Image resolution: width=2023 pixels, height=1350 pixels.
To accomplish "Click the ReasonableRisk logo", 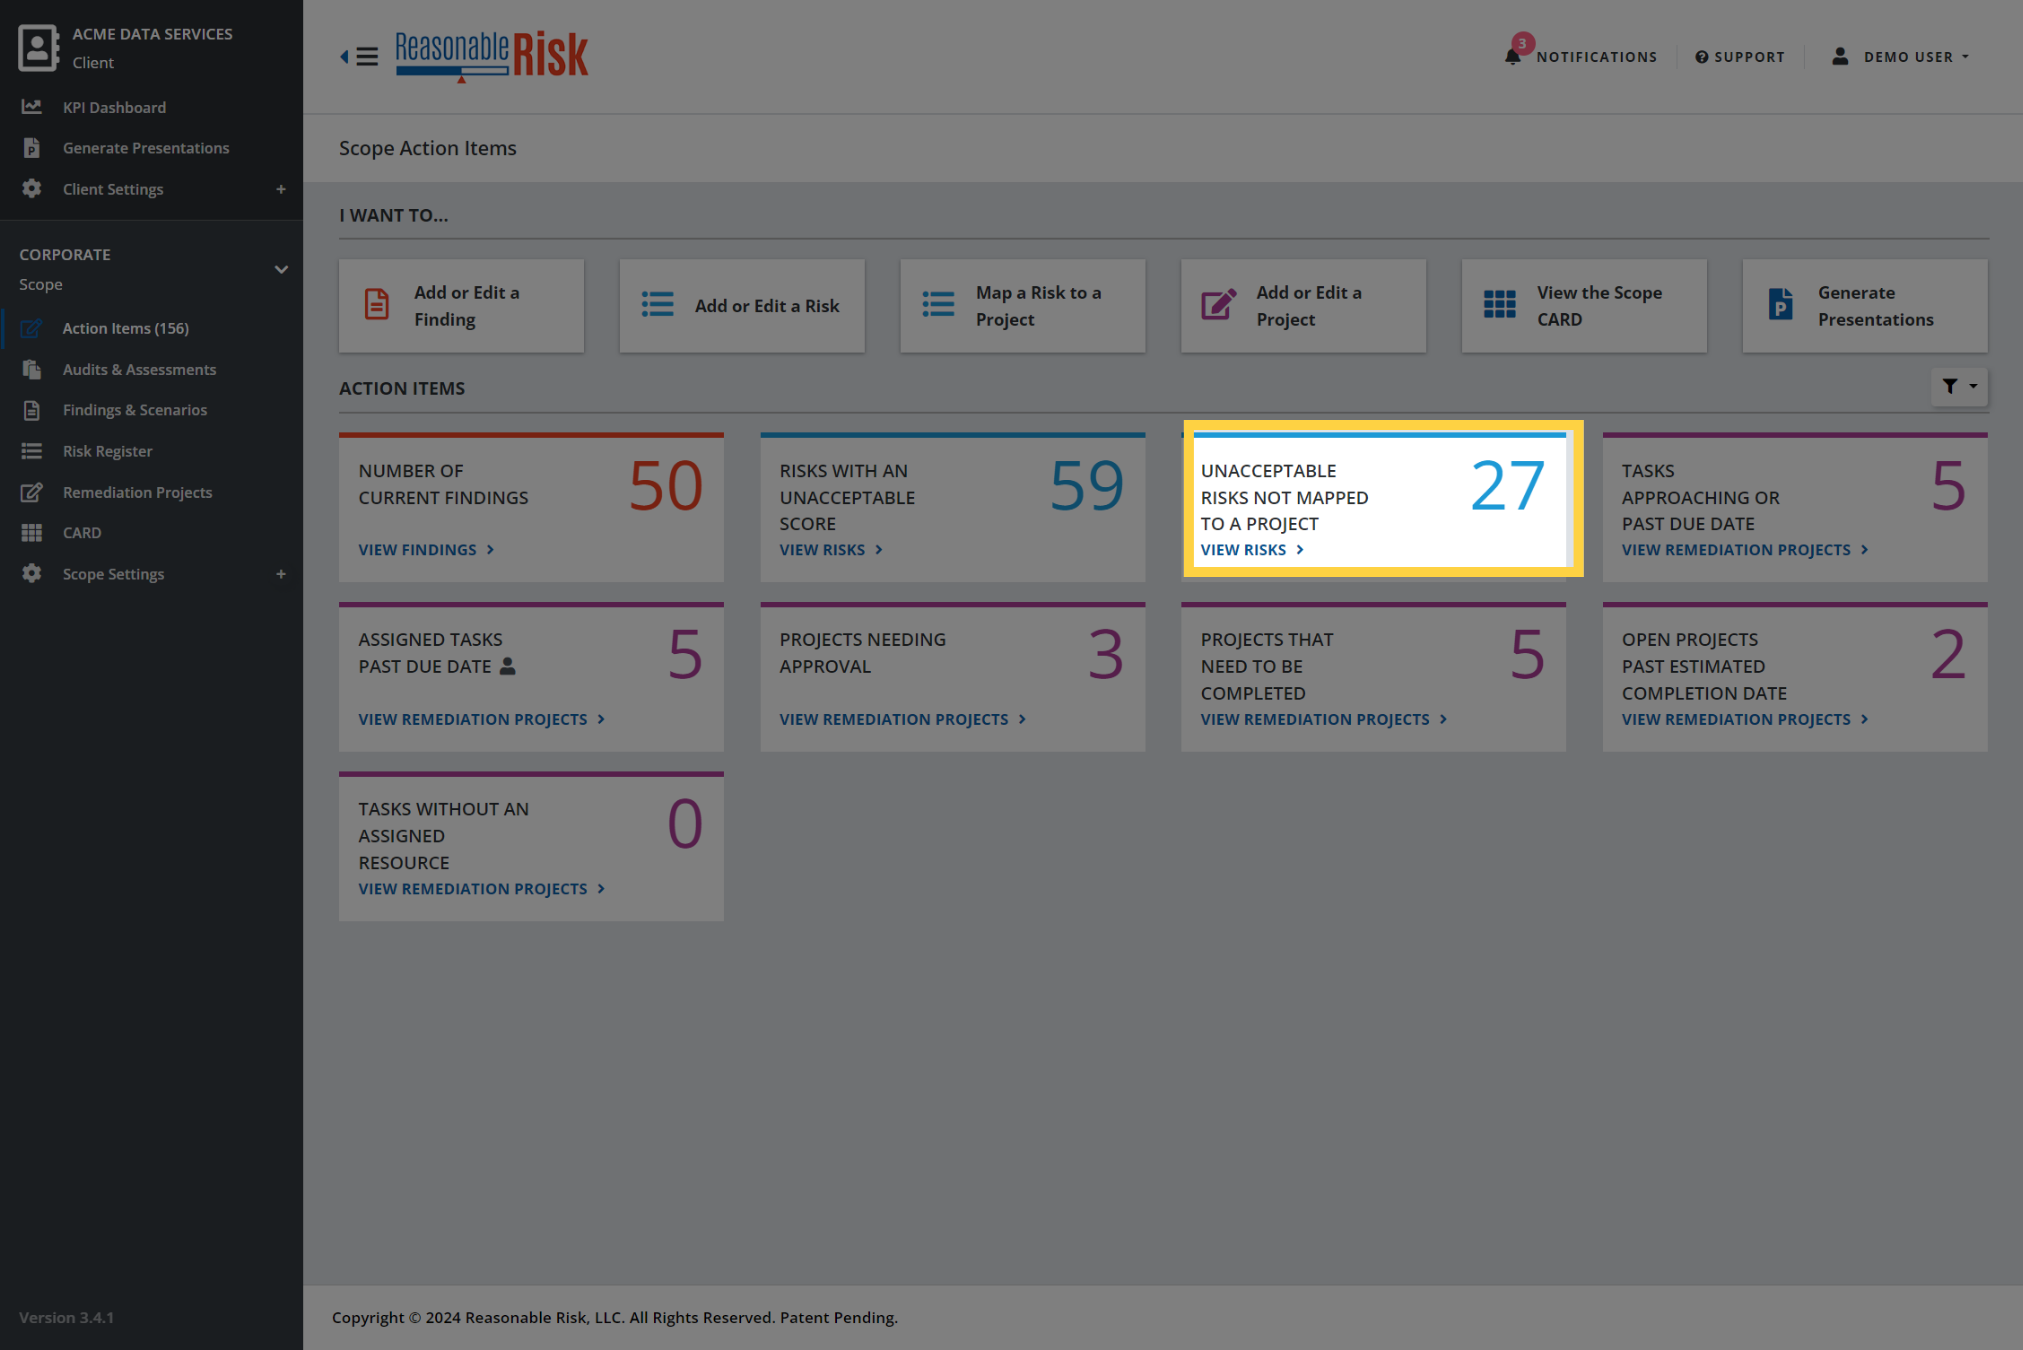I will (492, 56).
